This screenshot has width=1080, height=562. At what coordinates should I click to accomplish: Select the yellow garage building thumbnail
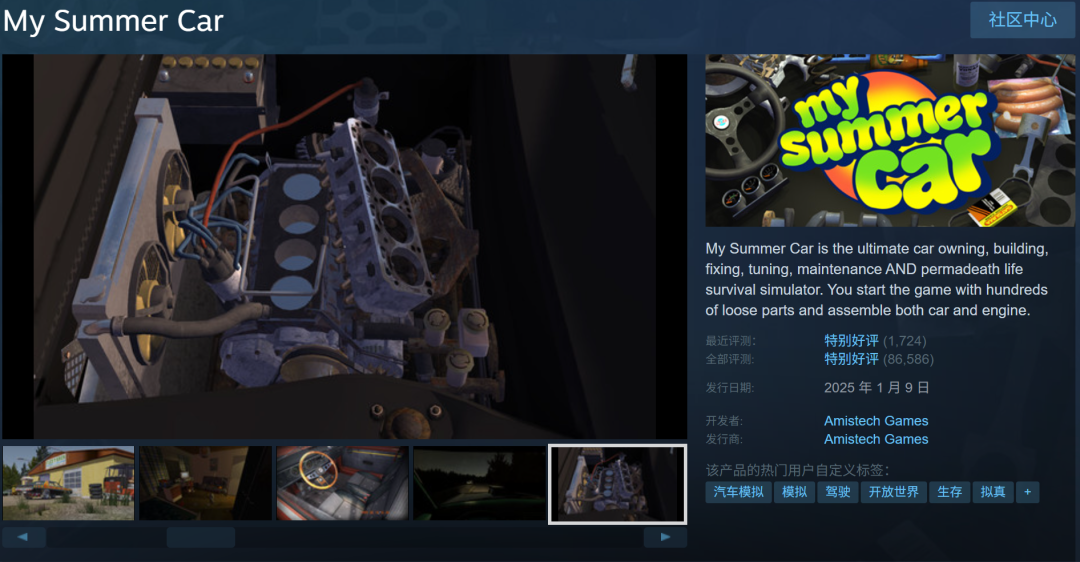point(68,483)
